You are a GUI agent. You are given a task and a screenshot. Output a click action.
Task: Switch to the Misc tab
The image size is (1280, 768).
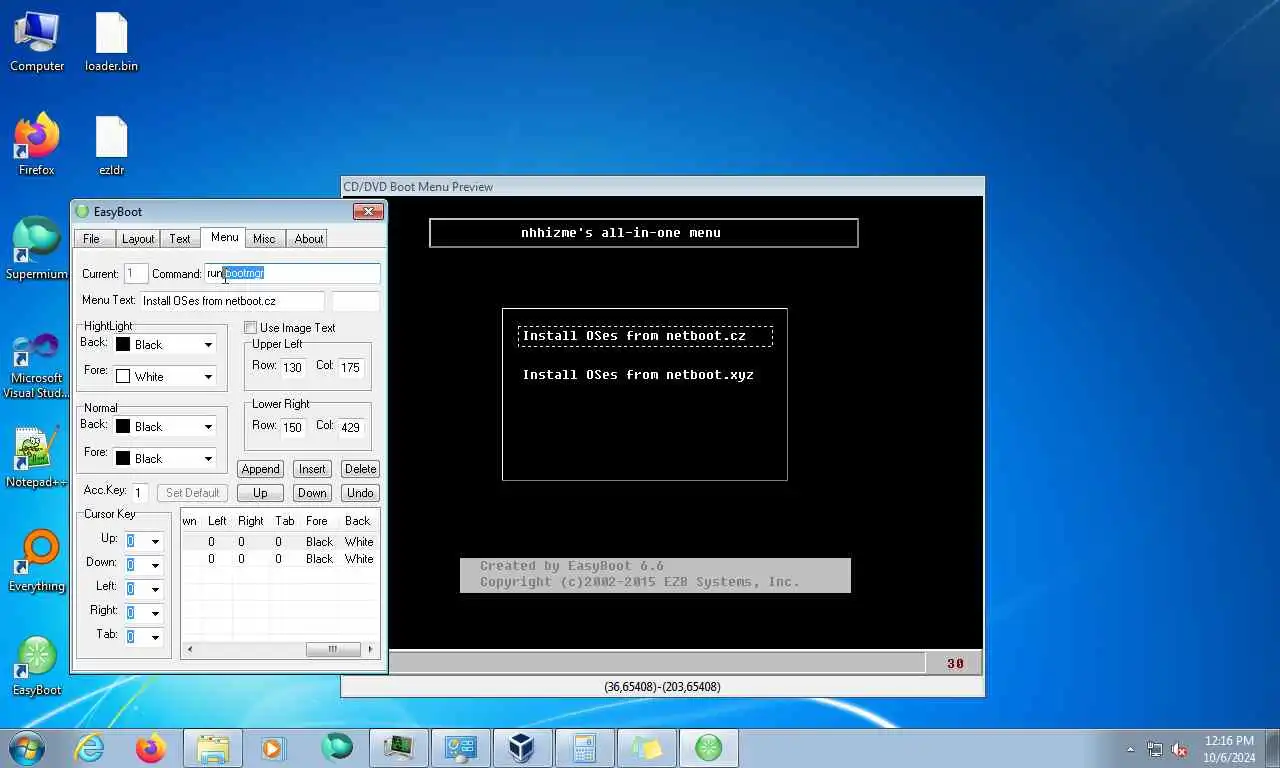click(x=264, y=239)
